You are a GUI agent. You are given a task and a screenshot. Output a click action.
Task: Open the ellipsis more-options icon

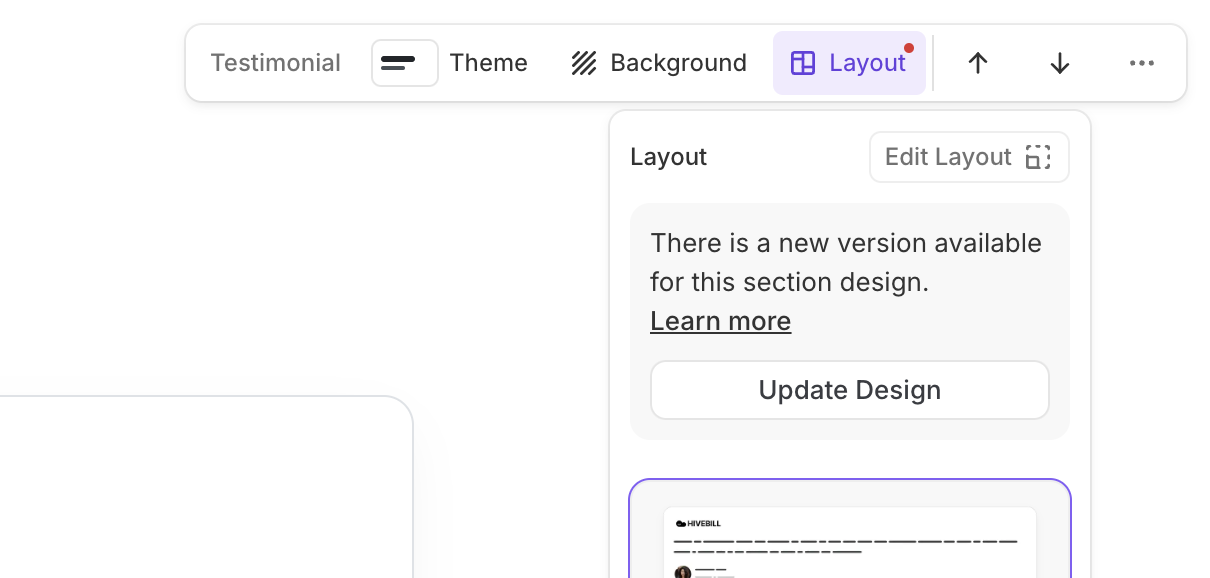pyautogui.click(x=1142, y=62)
